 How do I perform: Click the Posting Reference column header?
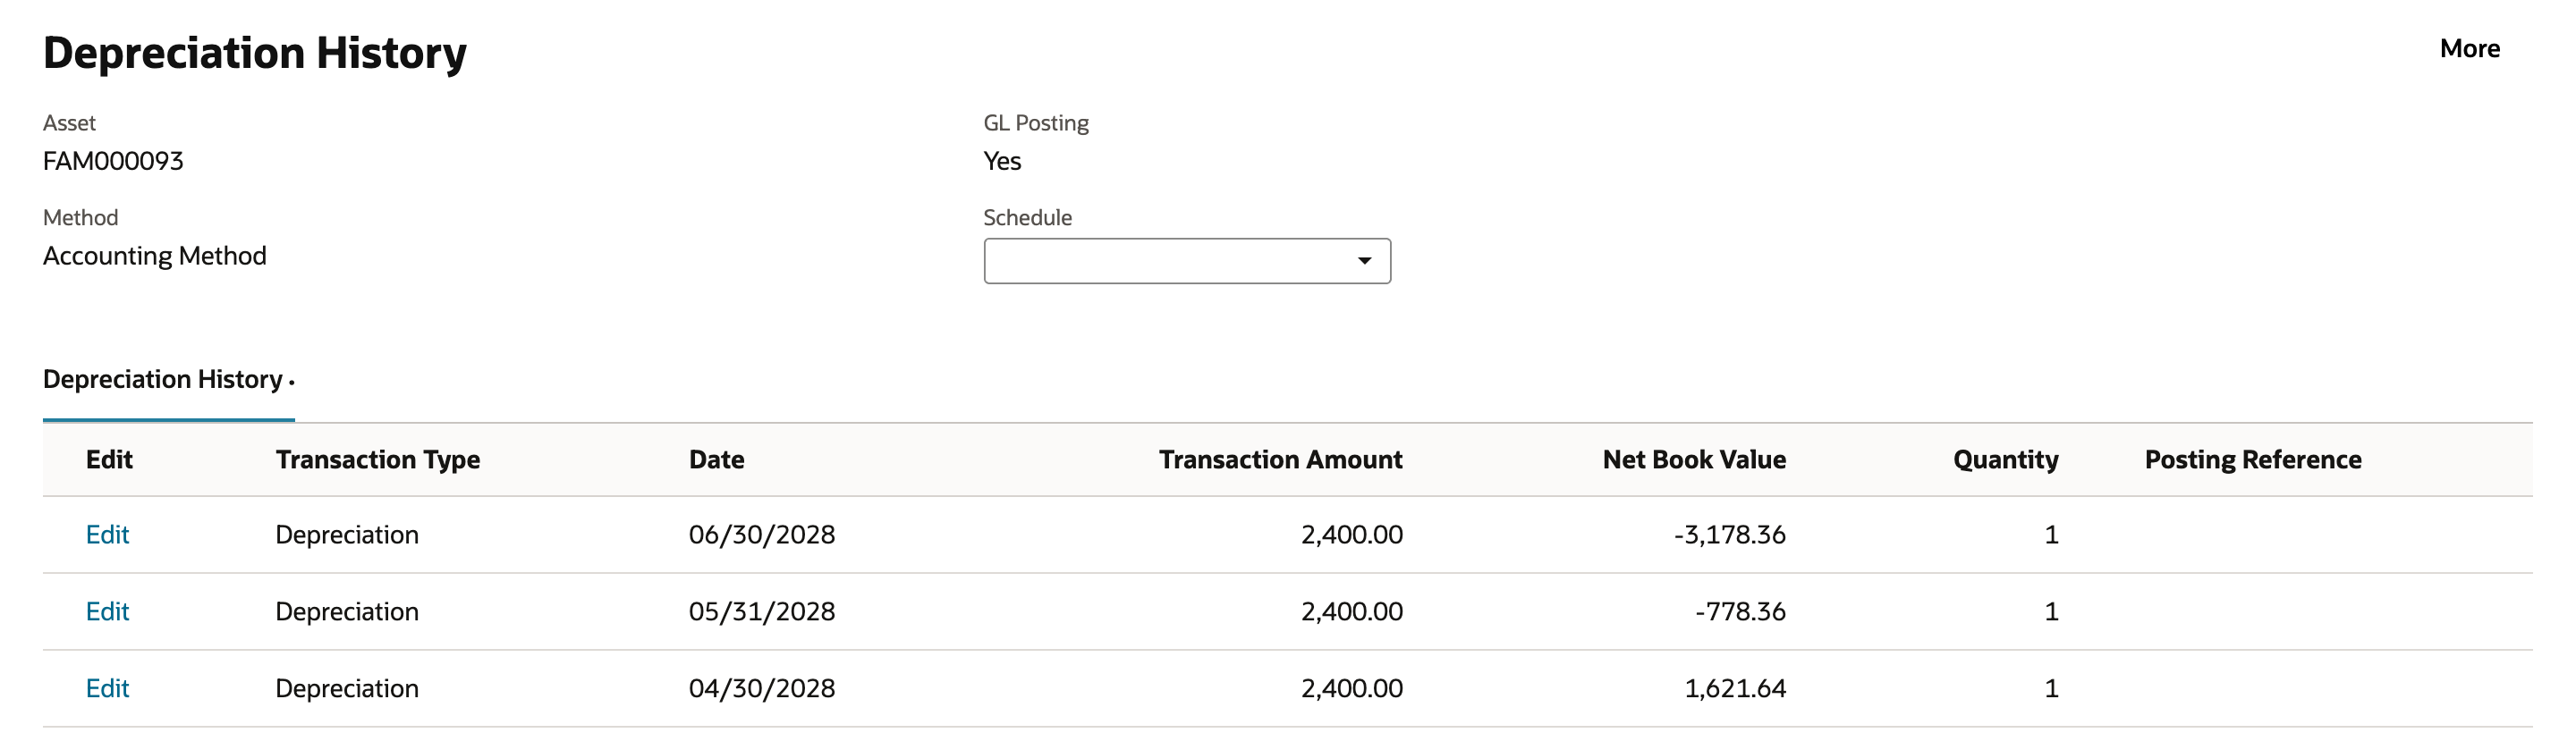pos(2253,459)
